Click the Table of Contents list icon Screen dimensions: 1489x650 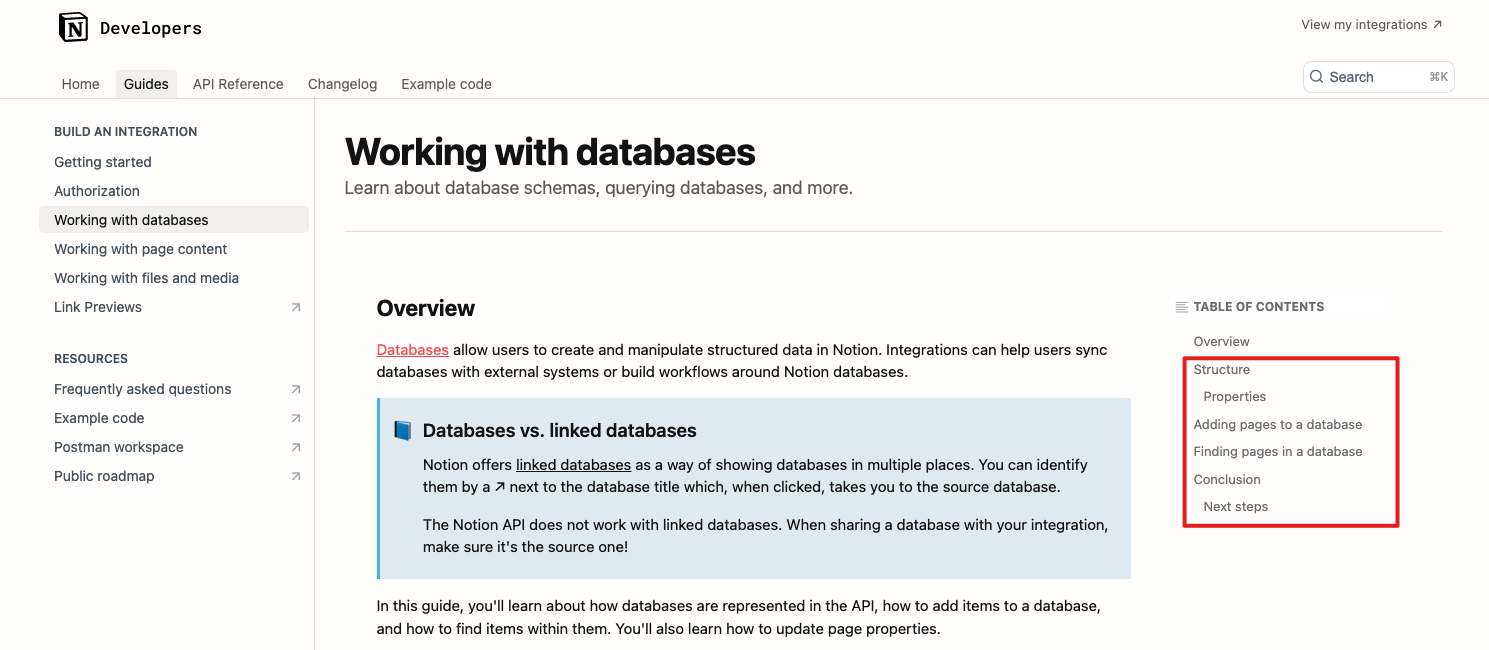pos(1182,307)
